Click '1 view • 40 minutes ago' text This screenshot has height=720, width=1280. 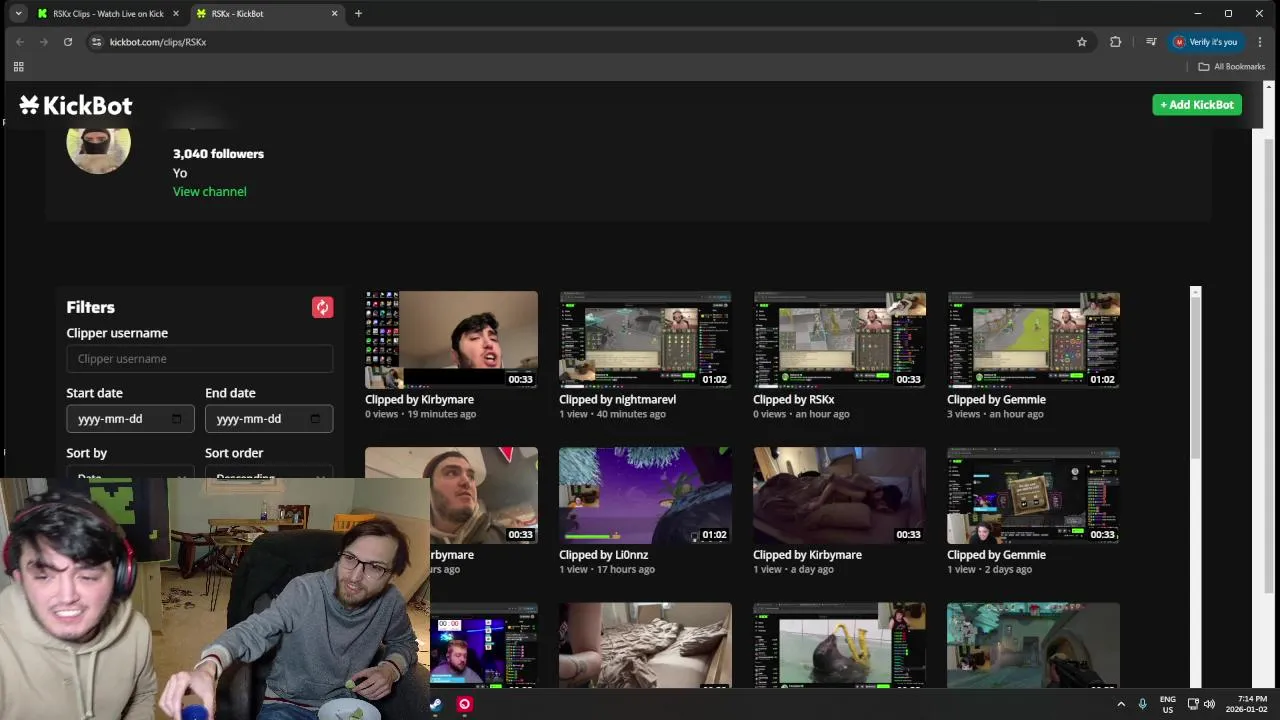612,414
